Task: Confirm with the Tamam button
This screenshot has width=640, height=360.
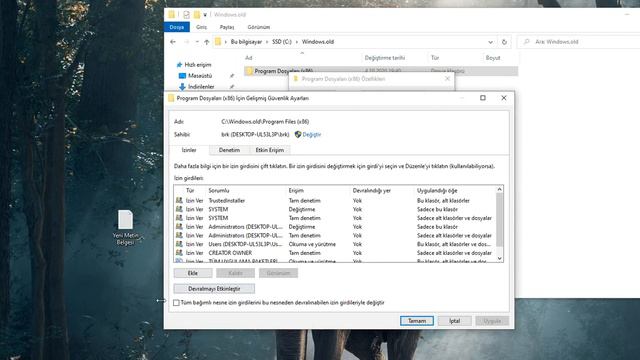Action: tap(417, 321)
